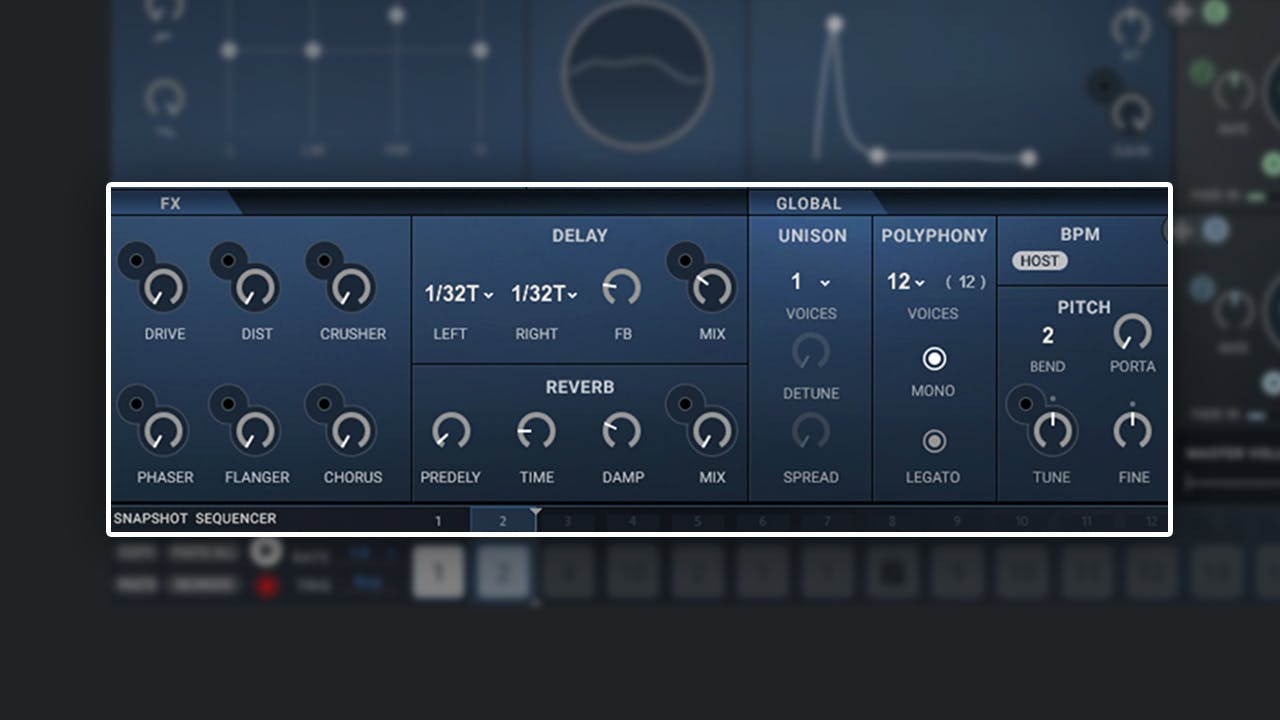The width and height of the screenshot is (1280, 720).
Task: Click the Reverb Predely knob
Action: tap(450, 432)
